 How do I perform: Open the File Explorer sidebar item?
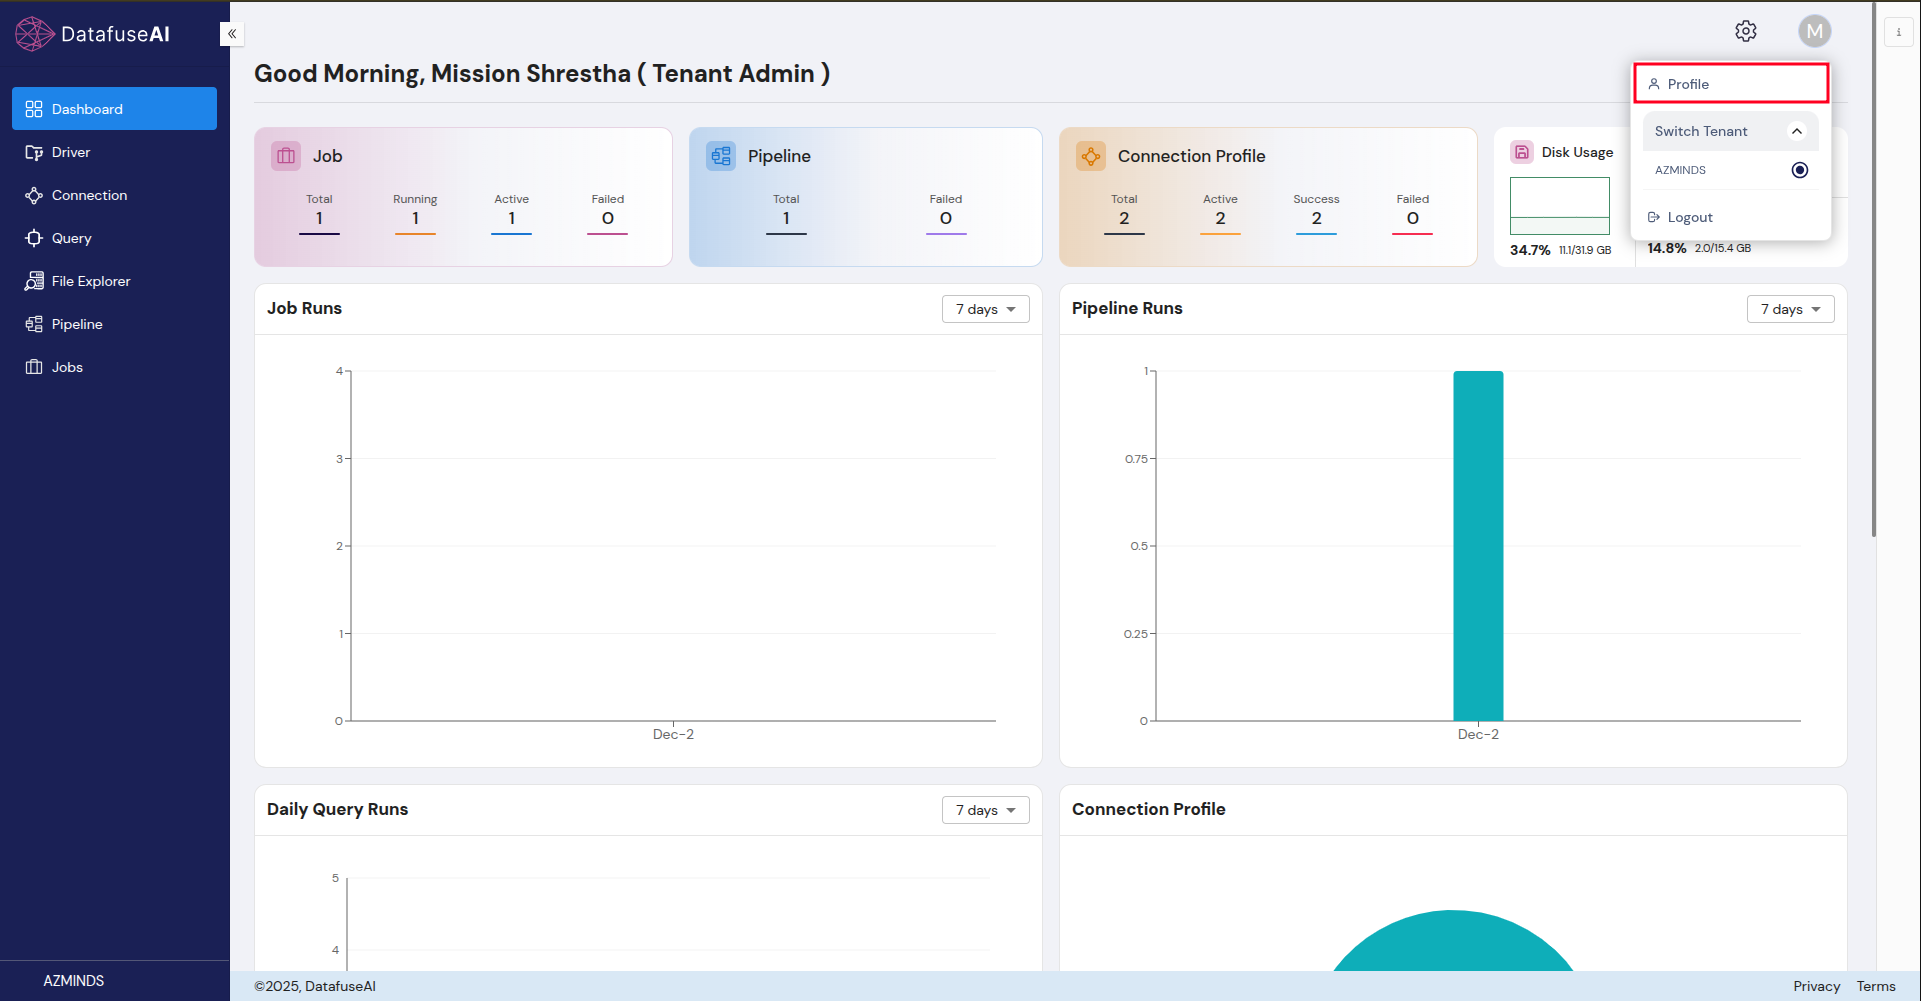tap(91, 281)
